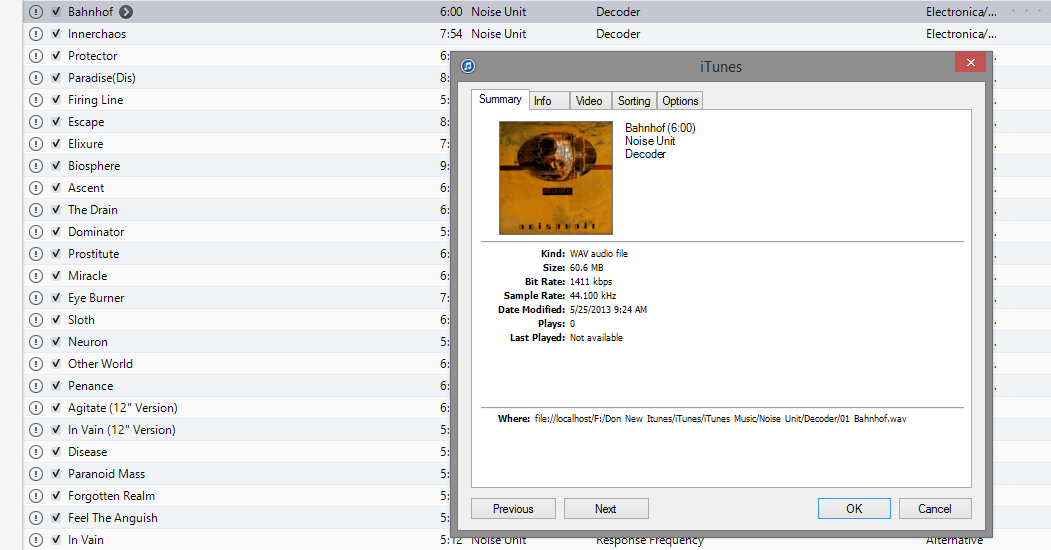Click the iTunes logo in dialog title bar
This screenshot has width=1051, height=550.
(468, 66)
